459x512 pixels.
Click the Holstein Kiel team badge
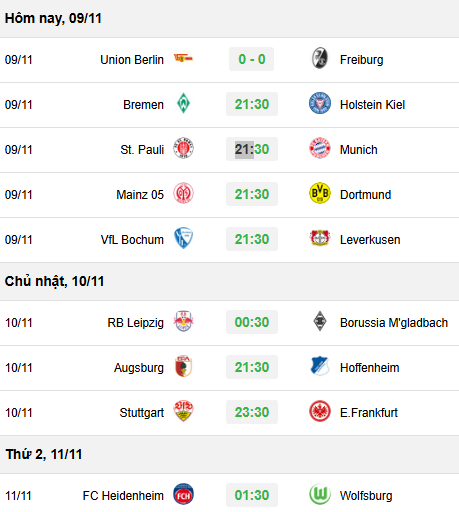pyautogui.click(x=320, y=103)
